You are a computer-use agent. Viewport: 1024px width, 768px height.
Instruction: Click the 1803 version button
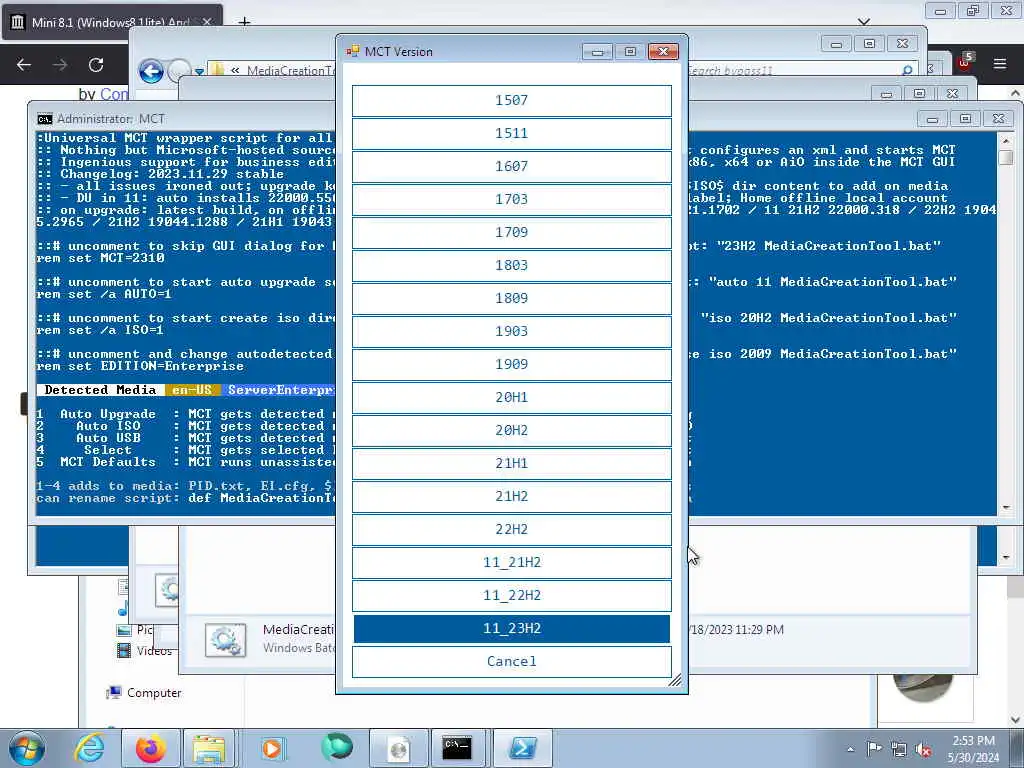(x=511, y=265)
